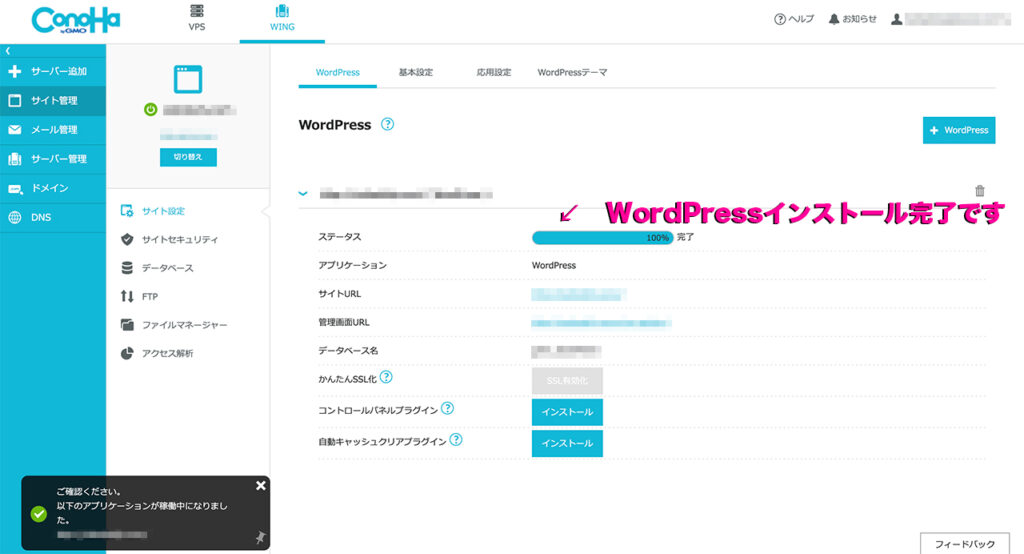Click the envelope icon for メール管理
1024x554 pixels.
(x=14, y=129)
